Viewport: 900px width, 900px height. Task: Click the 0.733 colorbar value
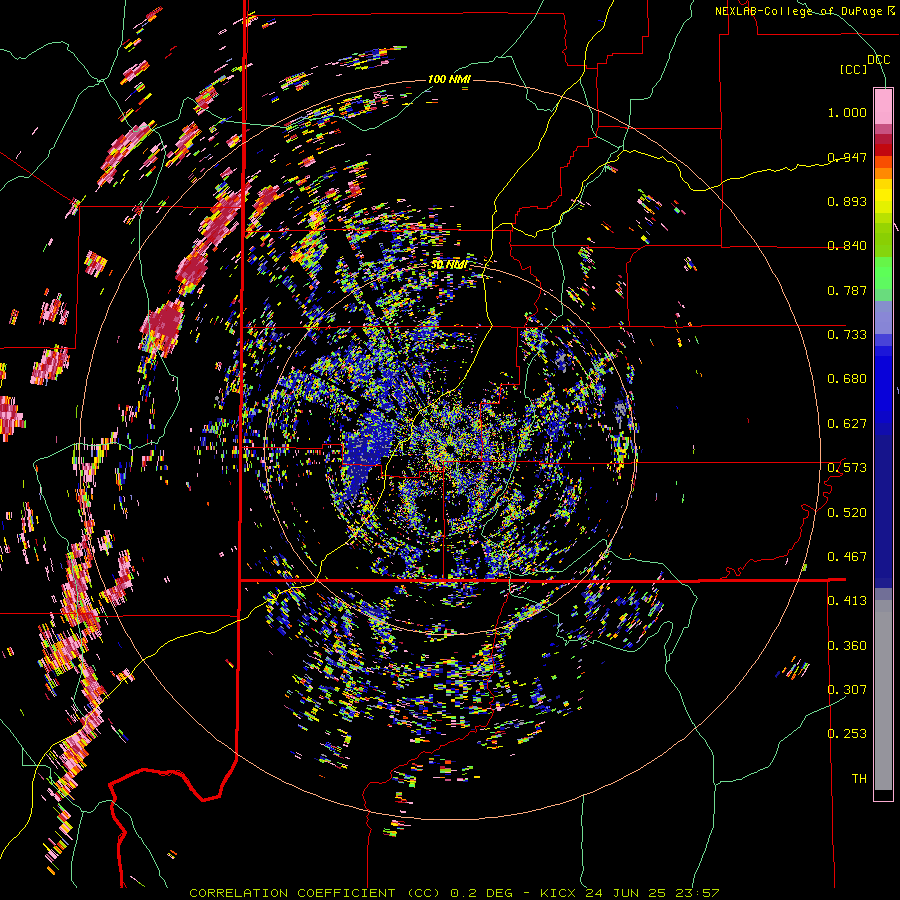tap(847, 335)
